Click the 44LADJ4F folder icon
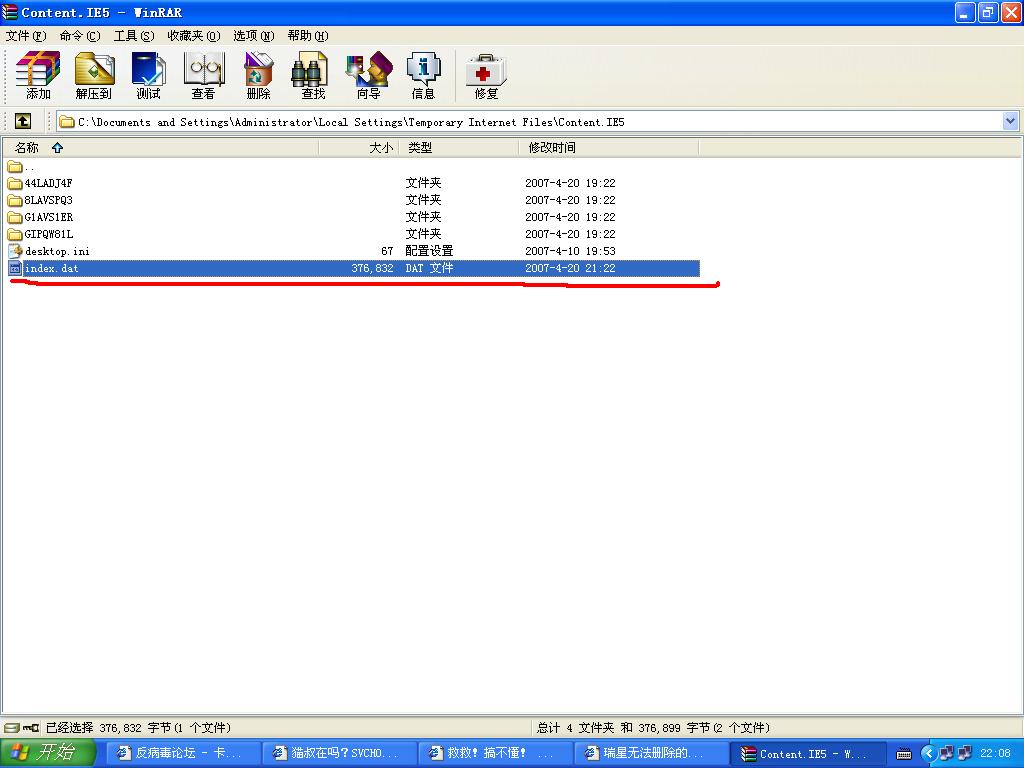This screenshot has height=768, width=1024. (15, 183)
